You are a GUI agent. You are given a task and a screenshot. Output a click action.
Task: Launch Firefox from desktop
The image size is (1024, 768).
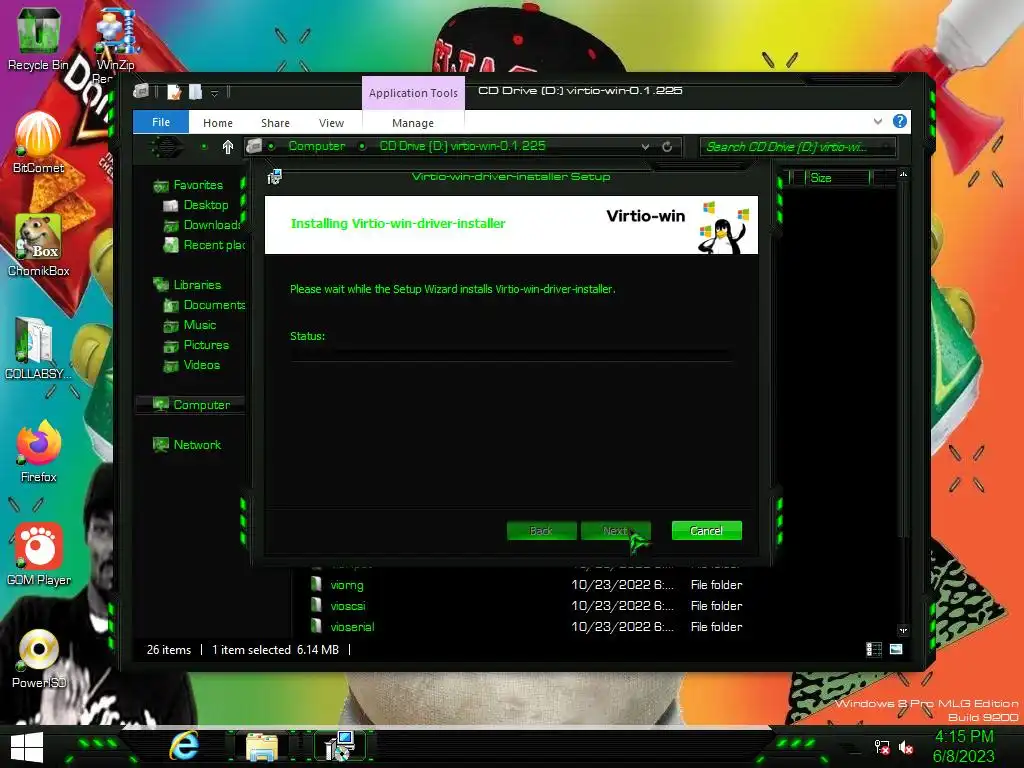coord(38,451)
